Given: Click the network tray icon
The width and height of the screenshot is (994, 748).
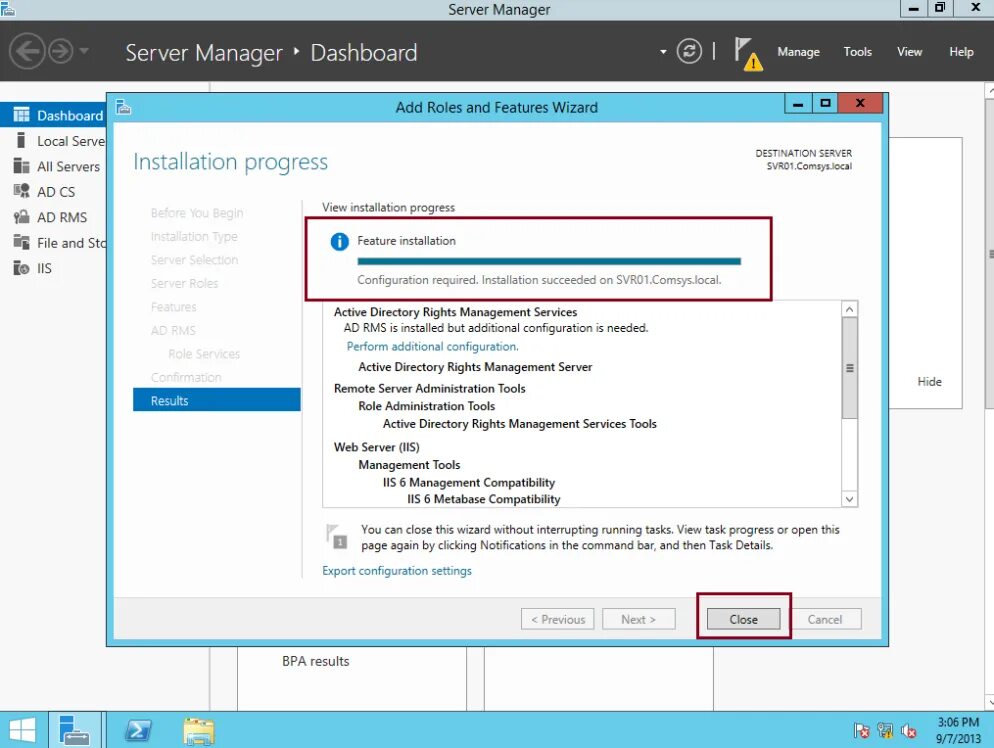Looking at the screenshot, I should 886,731.
